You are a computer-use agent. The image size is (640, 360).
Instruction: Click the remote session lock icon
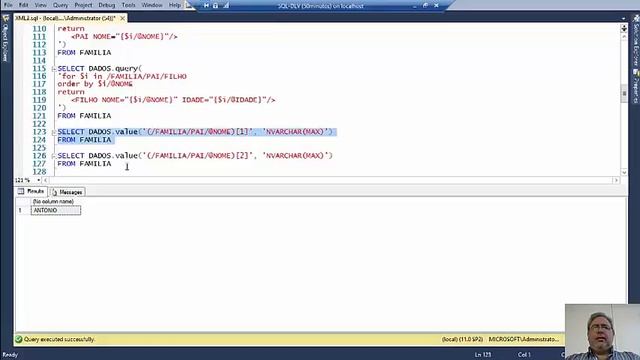(x=216, y=6)
